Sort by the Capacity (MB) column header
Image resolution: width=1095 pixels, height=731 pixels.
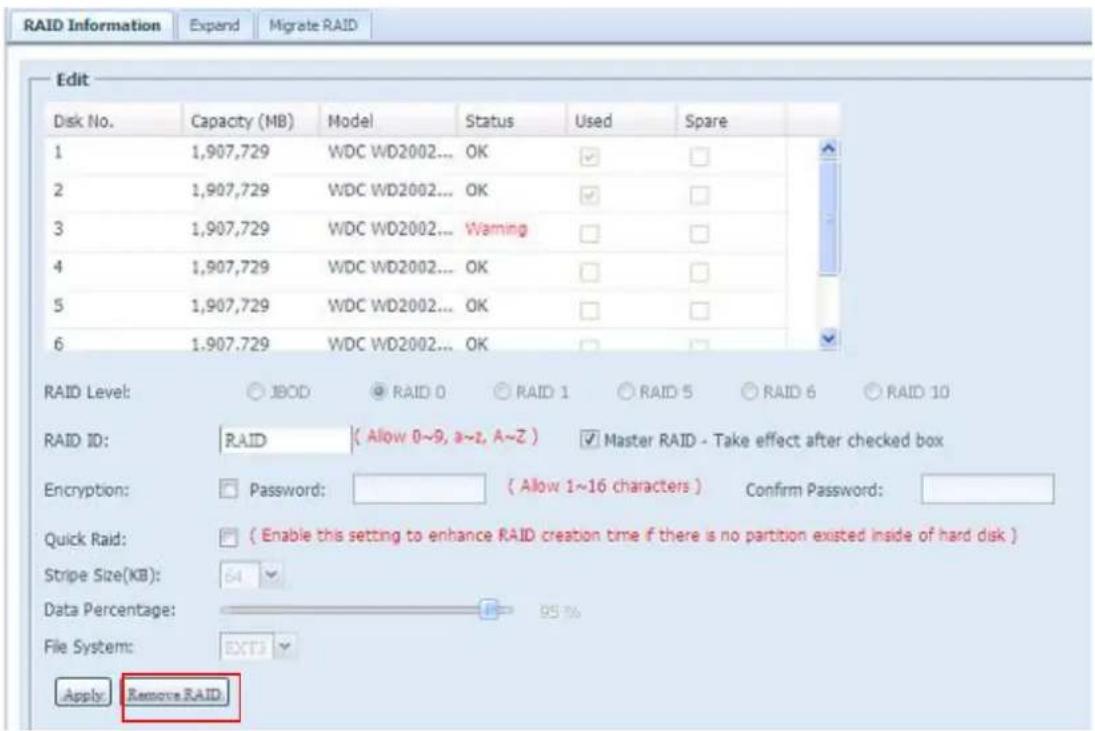pos(231,123)
